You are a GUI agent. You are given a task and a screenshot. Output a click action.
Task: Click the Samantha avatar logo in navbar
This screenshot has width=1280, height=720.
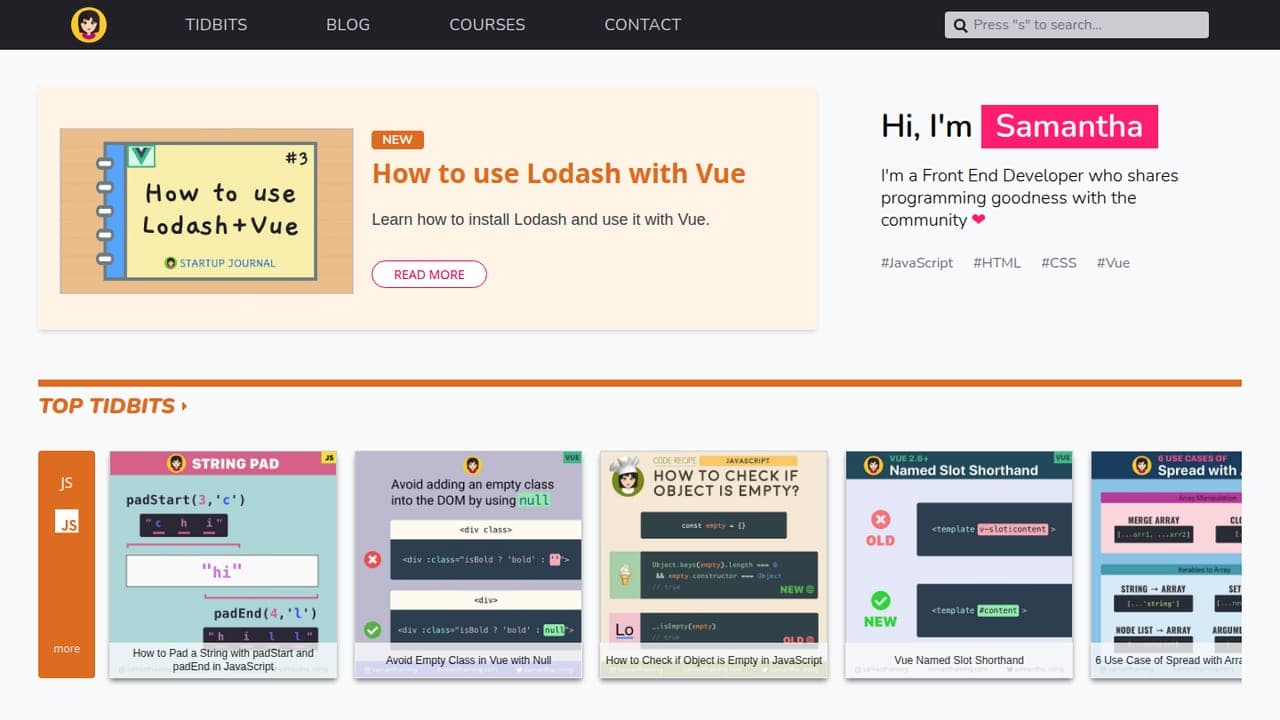click(x=89, y=25)
